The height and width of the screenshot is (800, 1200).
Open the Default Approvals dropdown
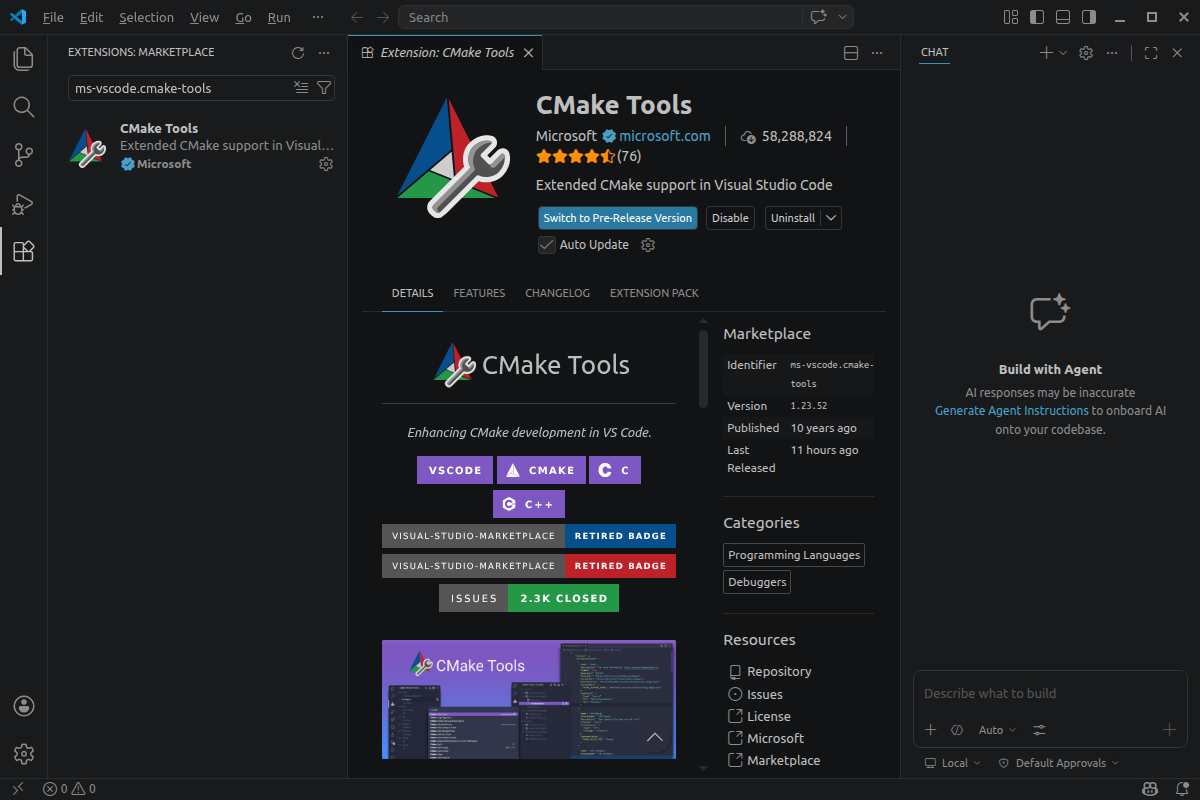1058,763
